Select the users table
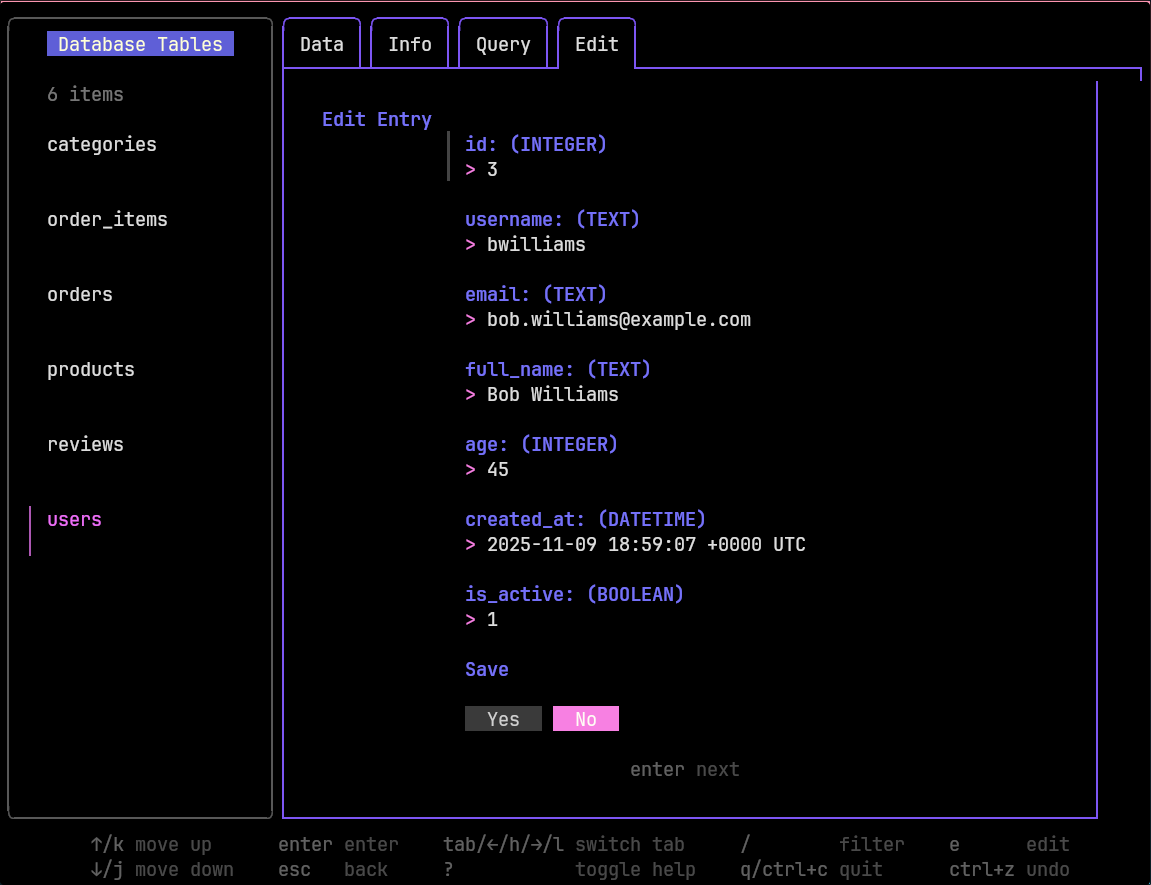 [74, 519]
